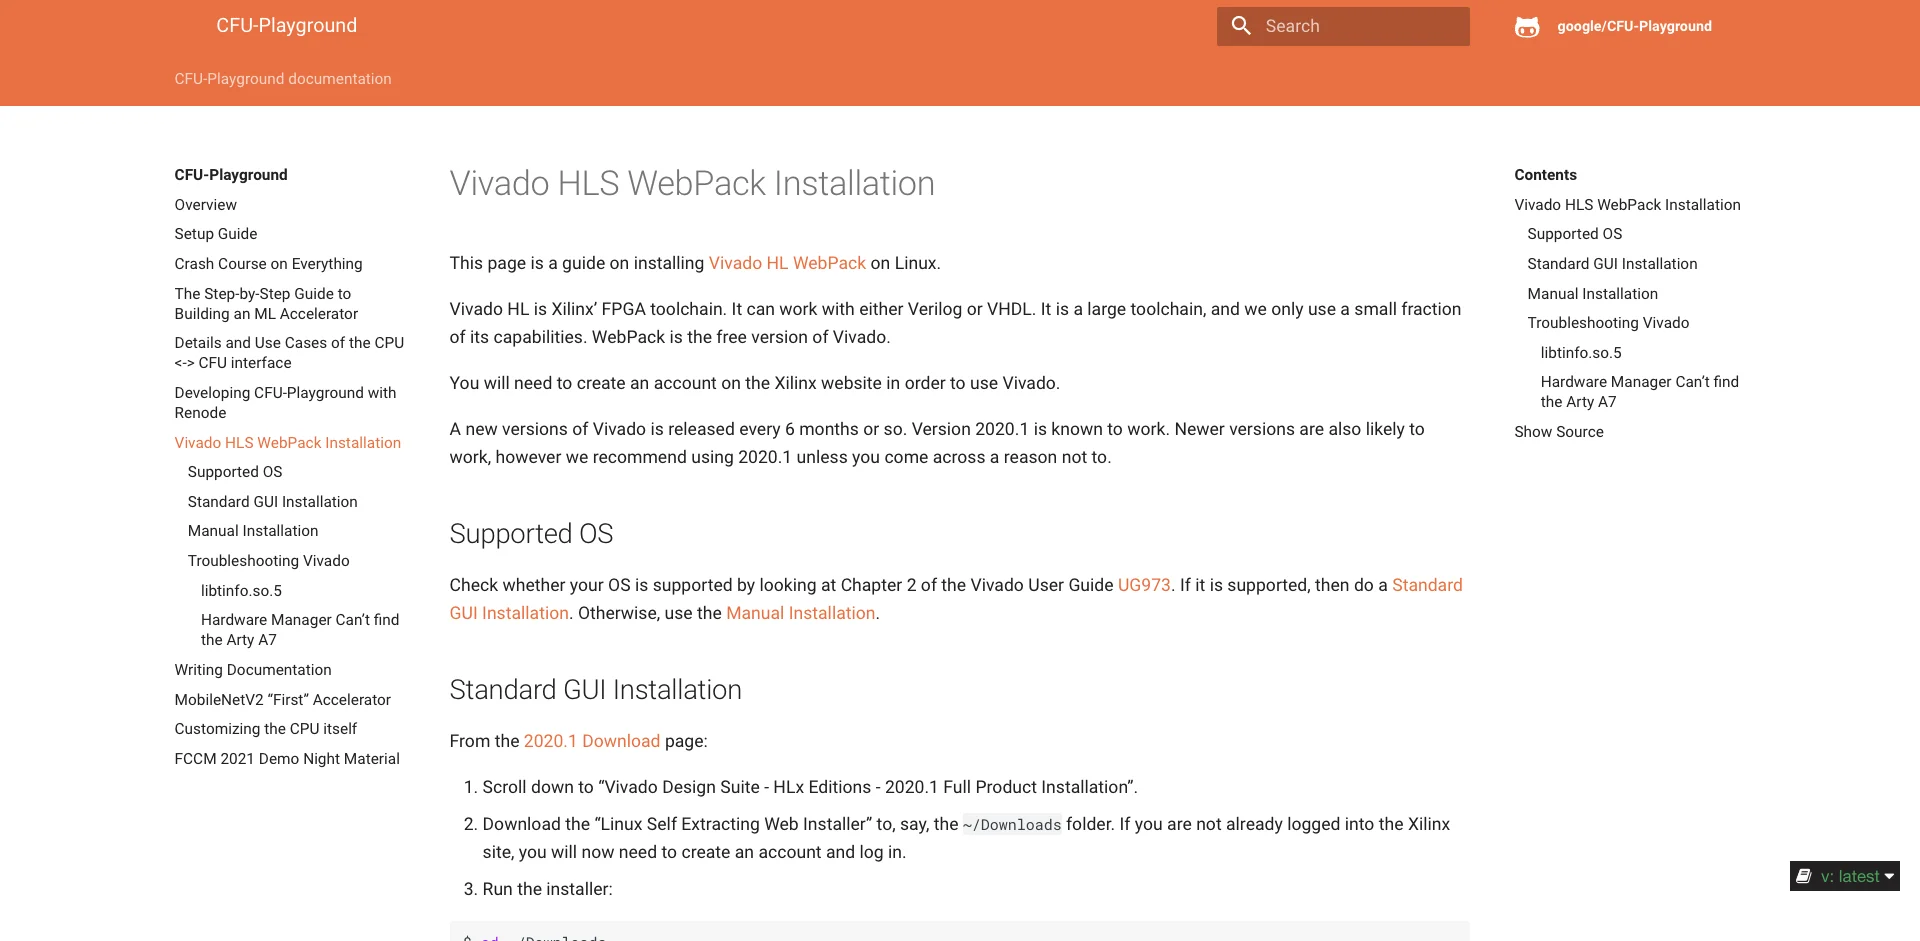
Task: Jump to Troubleshooting Vivado in left sidebar
Action: coord(268,561)
